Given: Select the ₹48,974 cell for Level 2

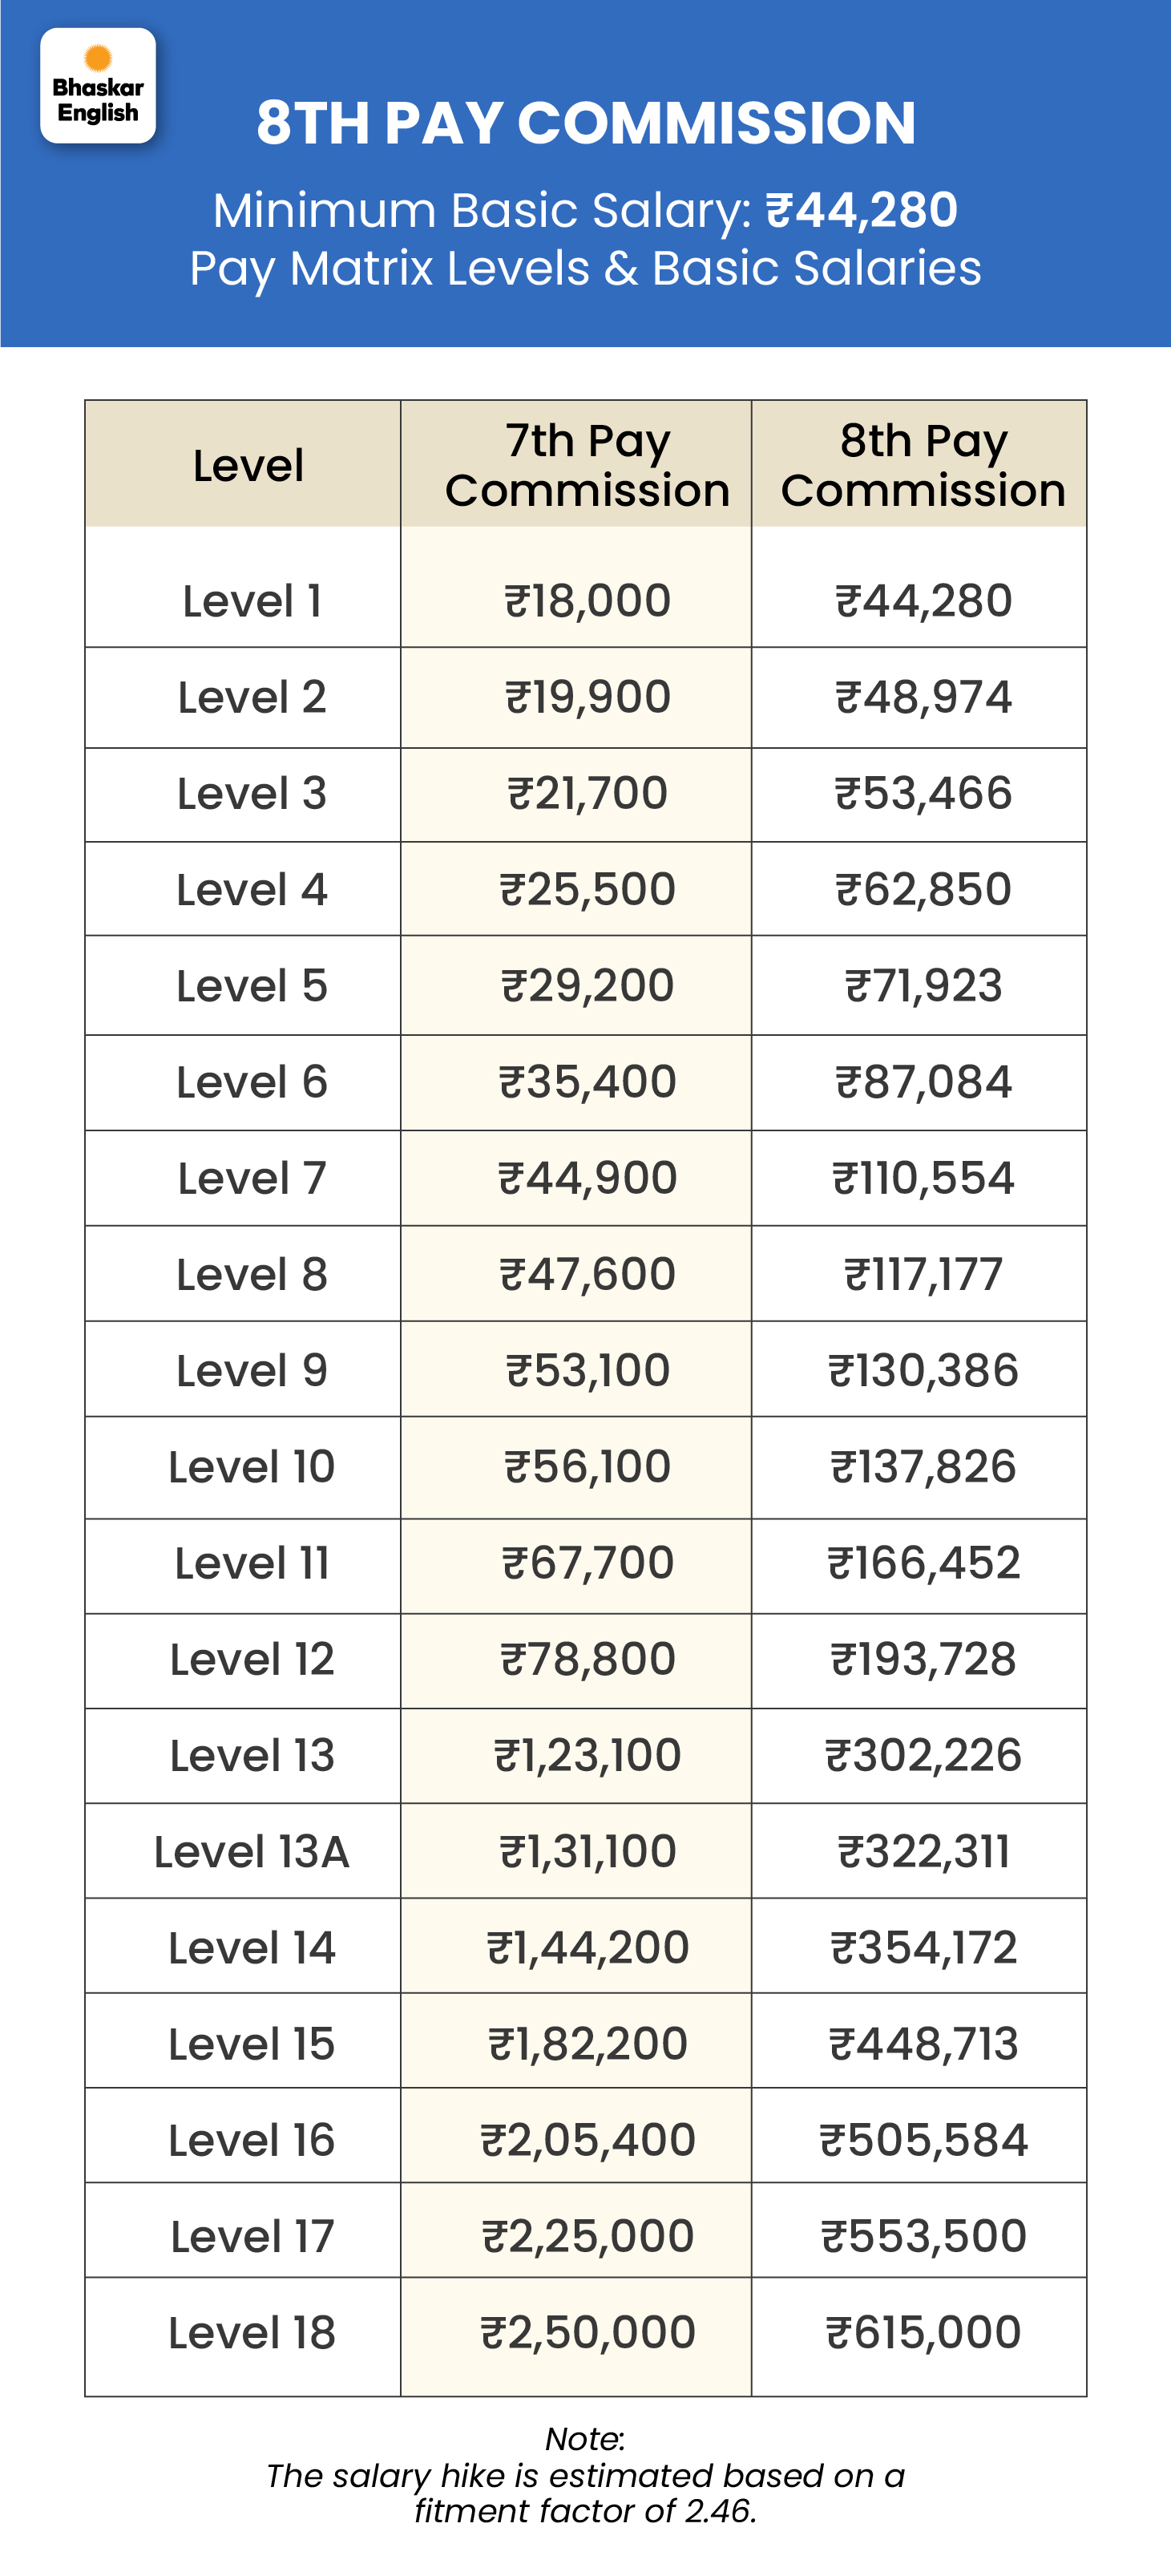Looking at the screenshot, I should pyautogui.click(x=923, y=697).
